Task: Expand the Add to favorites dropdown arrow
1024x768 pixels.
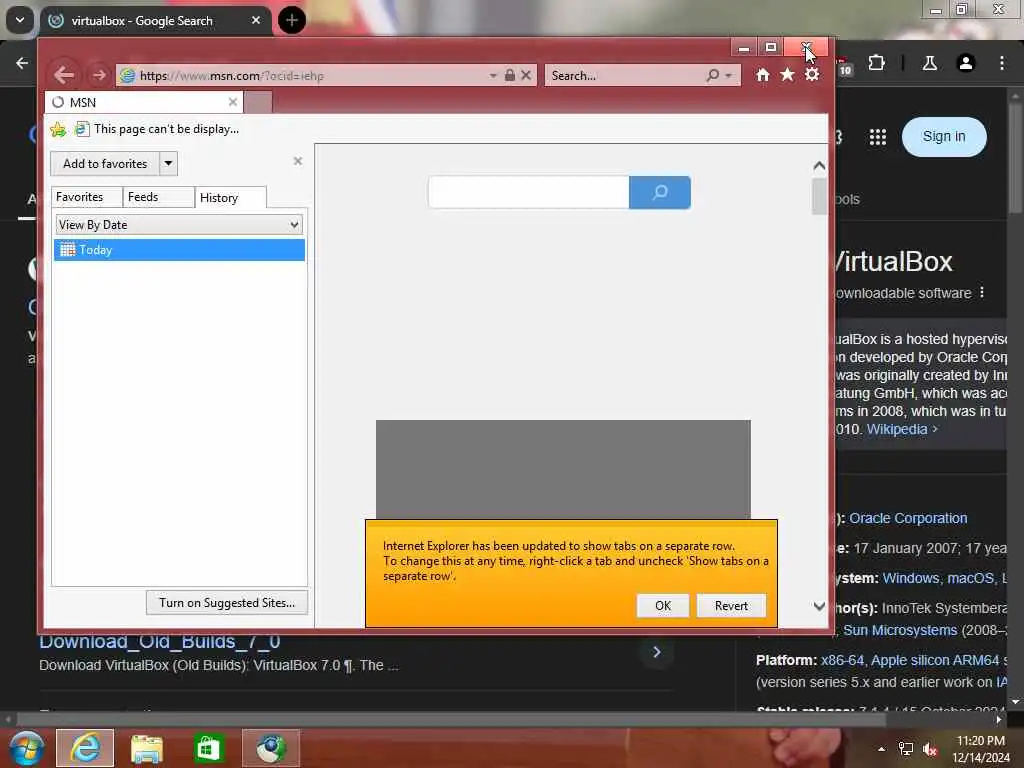Action: (x=168, y=164)
